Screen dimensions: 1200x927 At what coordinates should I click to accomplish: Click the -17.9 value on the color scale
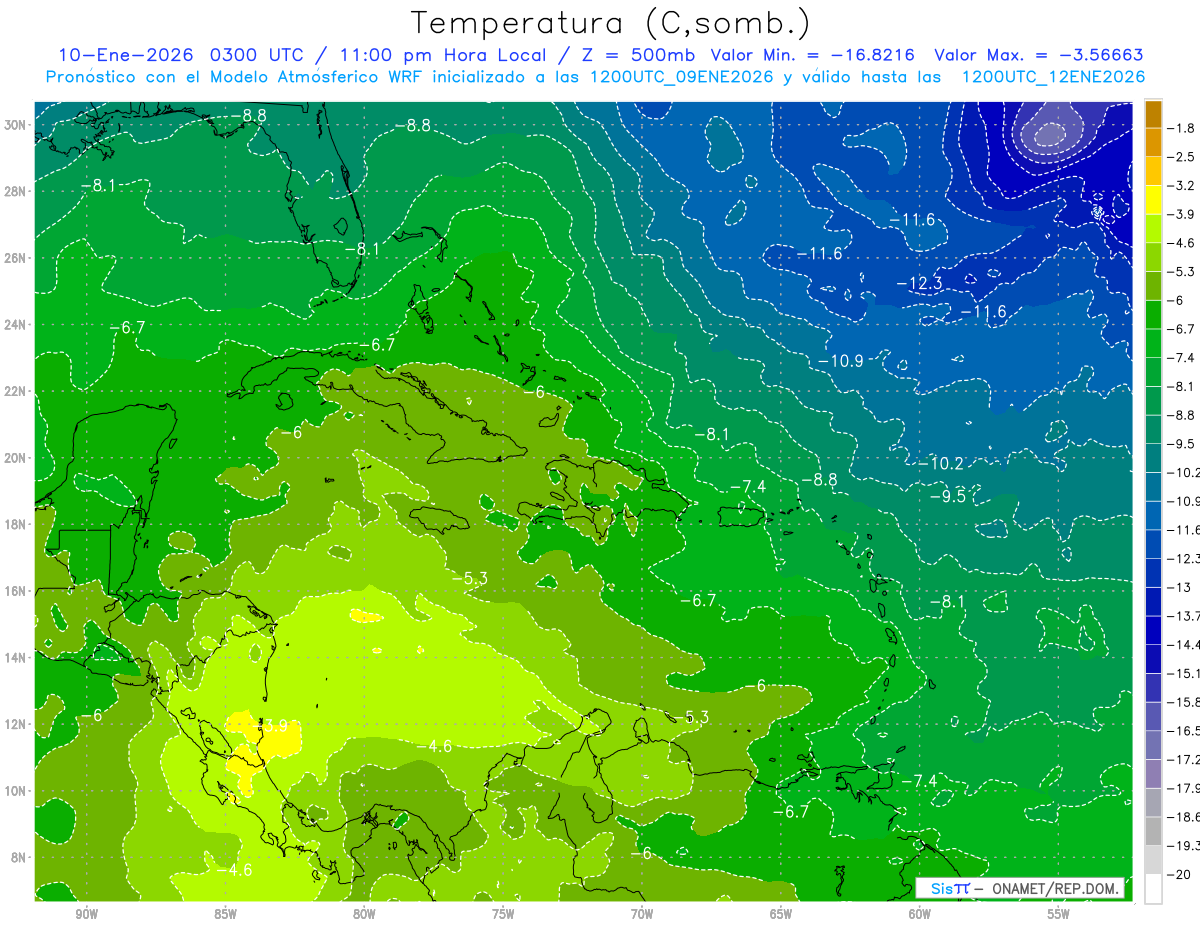pyautogui.click(x=1184, y=788)
